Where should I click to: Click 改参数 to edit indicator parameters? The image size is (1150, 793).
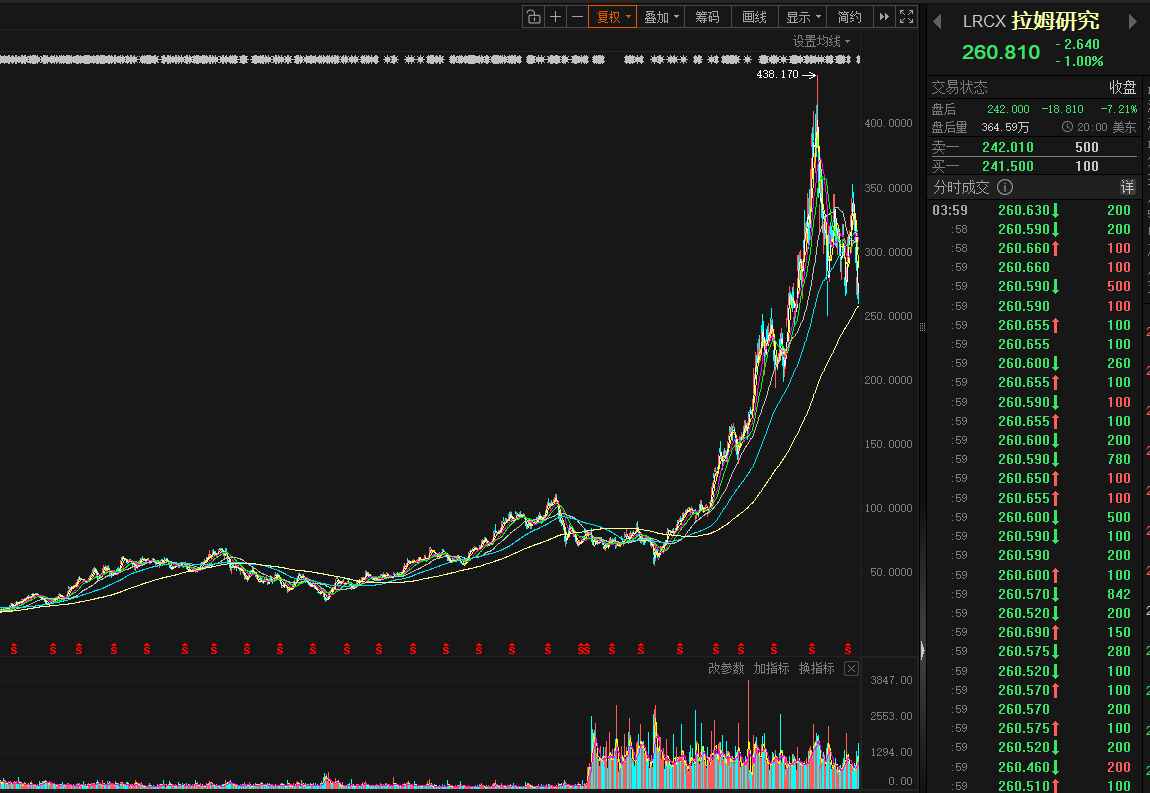(726, 668)
